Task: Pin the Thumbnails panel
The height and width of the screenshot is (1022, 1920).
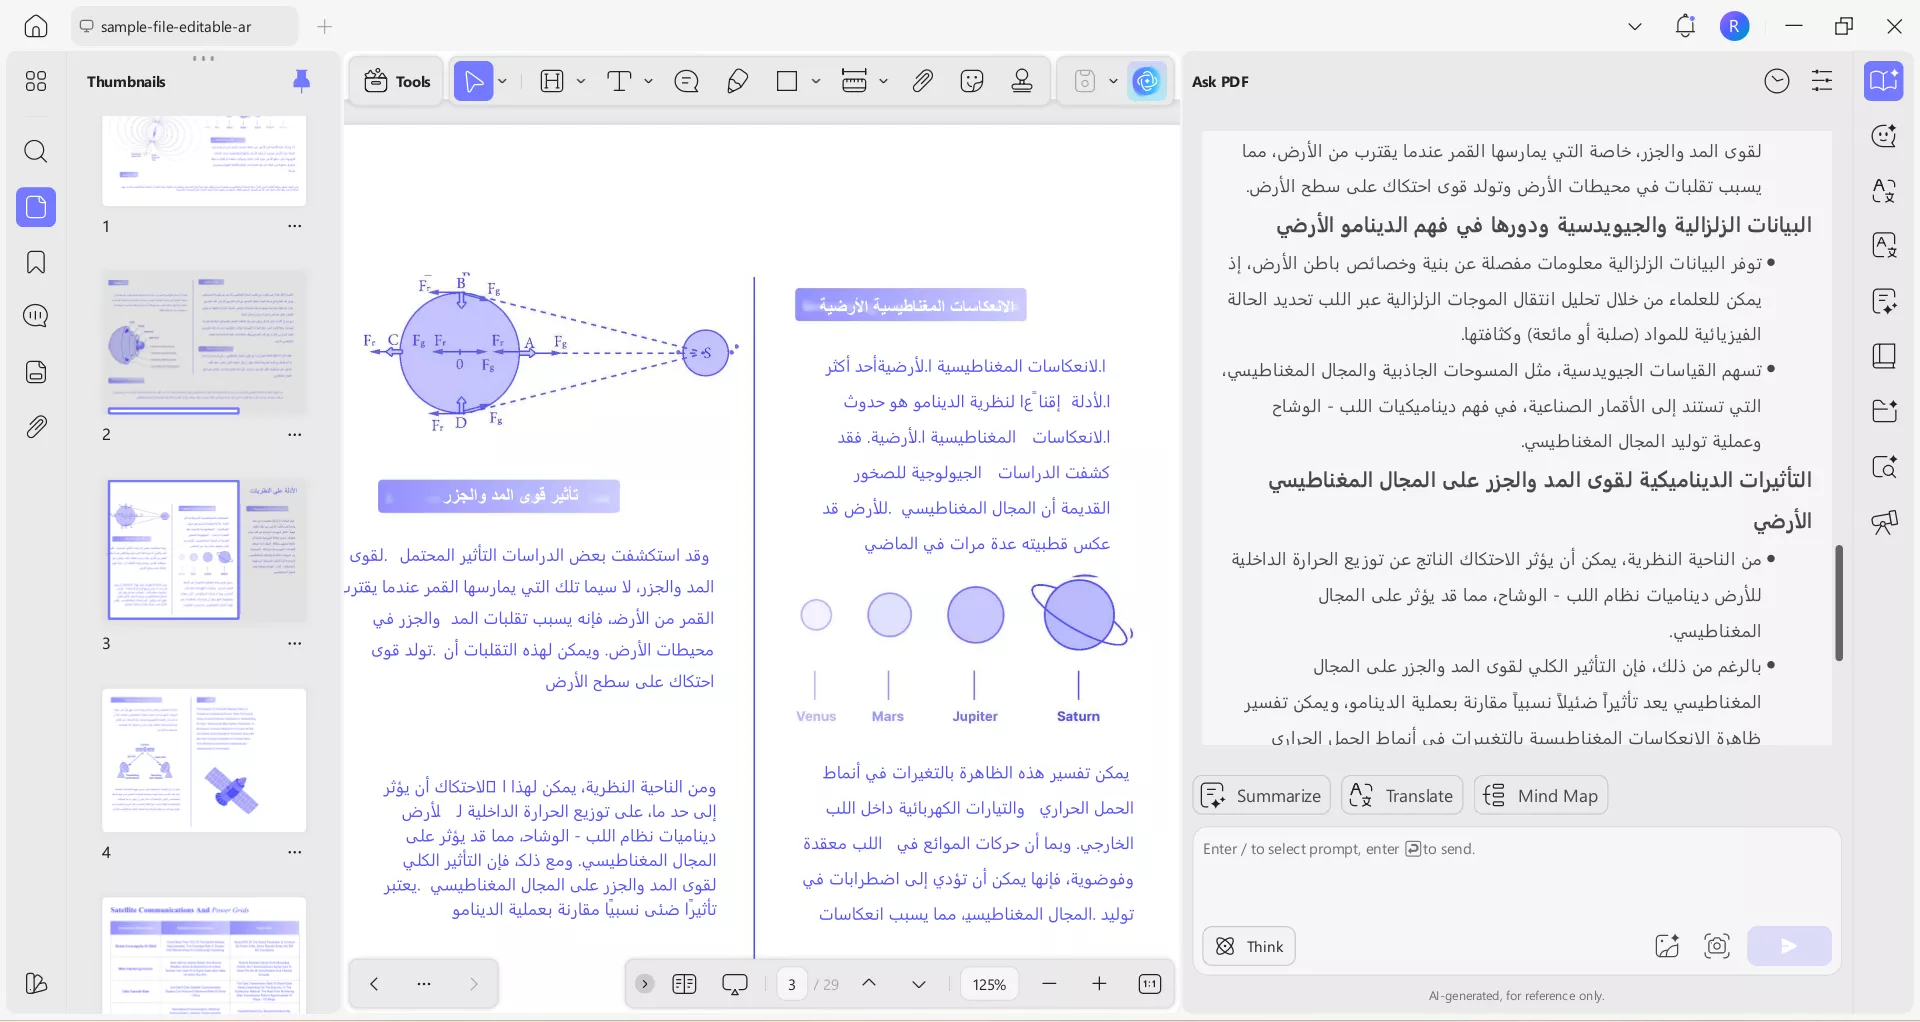Action: click(x=302, y=81)
